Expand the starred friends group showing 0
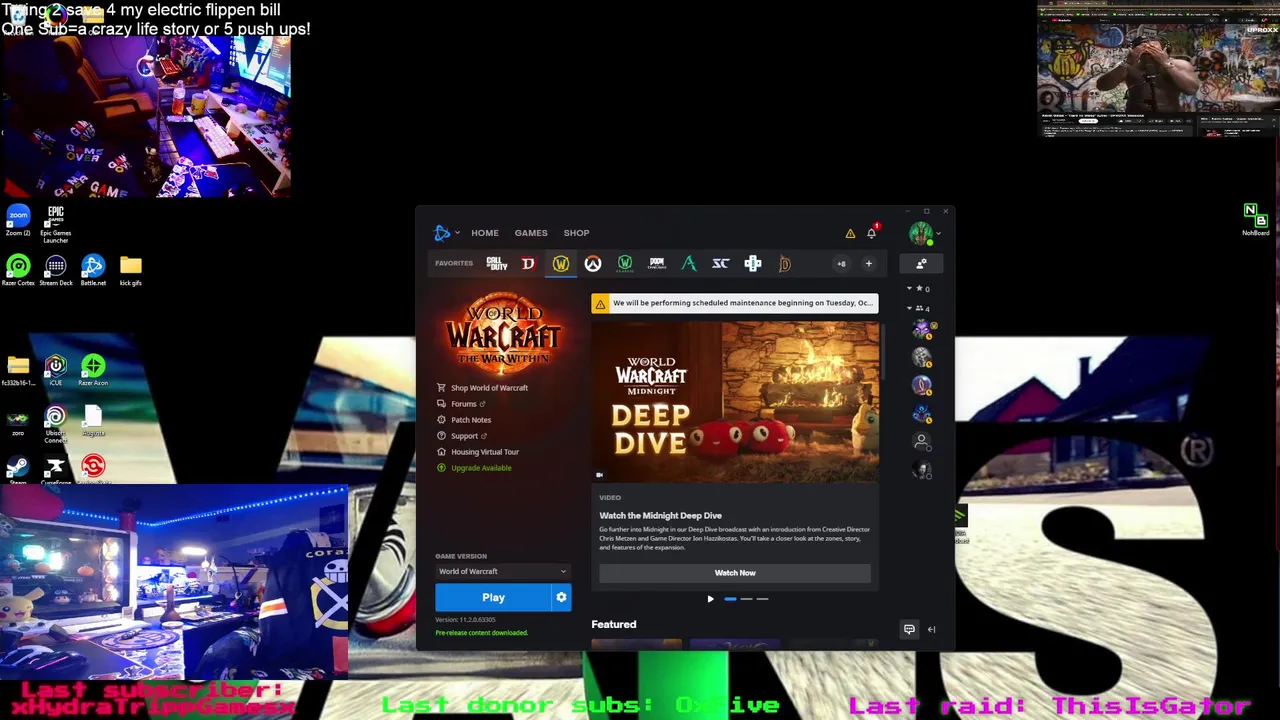This screenshot has height=720, width=1280. (x=918, y=289)
